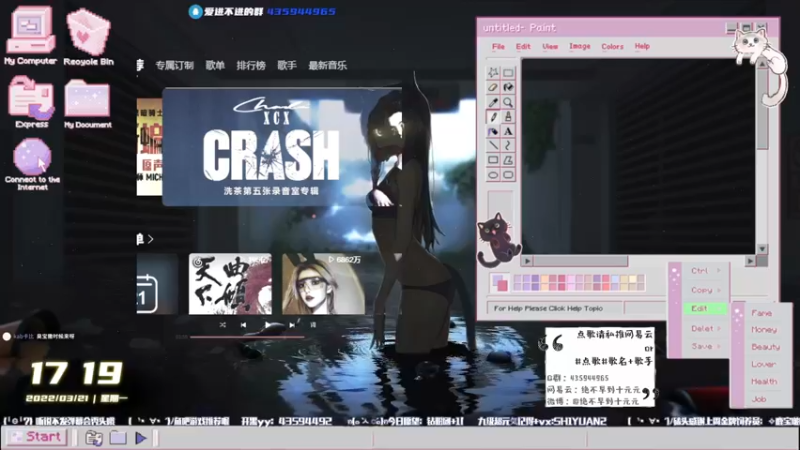This screenshot has height=450, width=800.
Task: Select the Rounded Rectangle tool in Paint
Action: coord(508,175)
